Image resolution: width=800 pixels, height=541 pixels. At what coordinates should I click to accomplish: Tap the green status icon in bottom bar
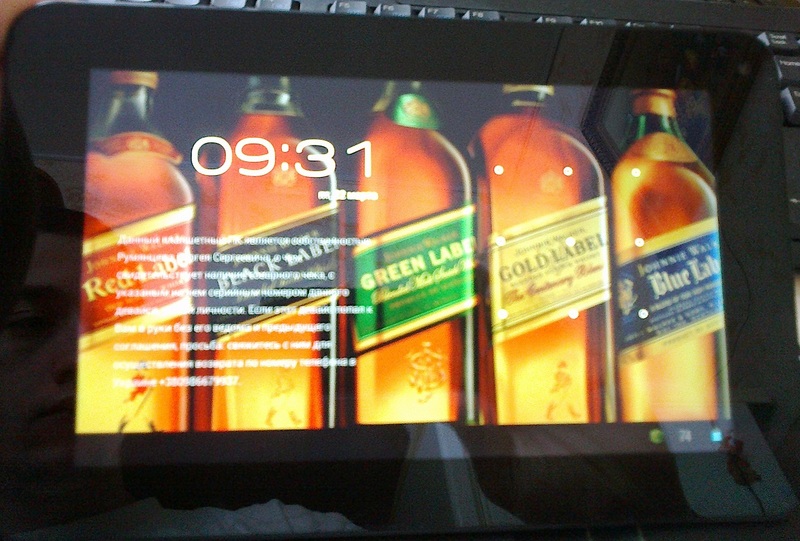(x=657, y=435)
